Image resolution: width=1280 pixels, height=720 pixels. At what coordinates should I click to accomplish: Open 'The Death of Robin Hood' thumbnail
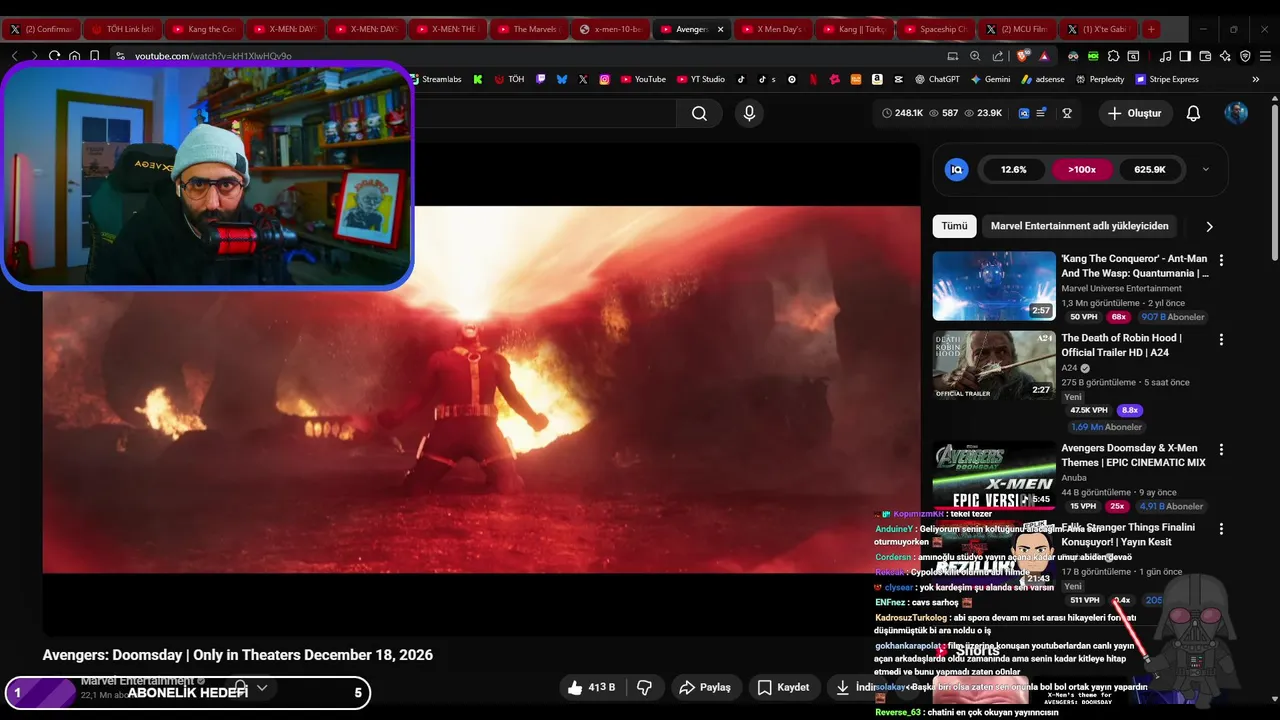click(994, 366)
